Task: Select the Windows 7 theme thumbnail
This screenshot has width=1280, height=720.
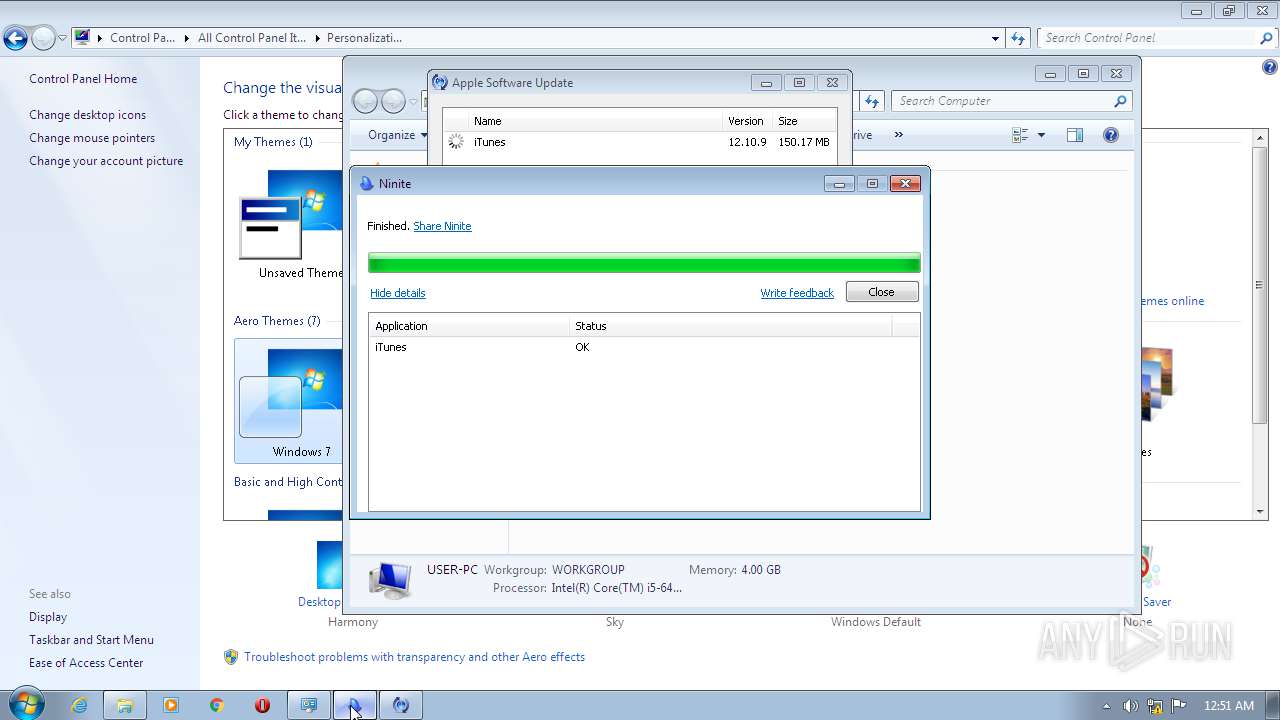Action: [x=290, y=400]
